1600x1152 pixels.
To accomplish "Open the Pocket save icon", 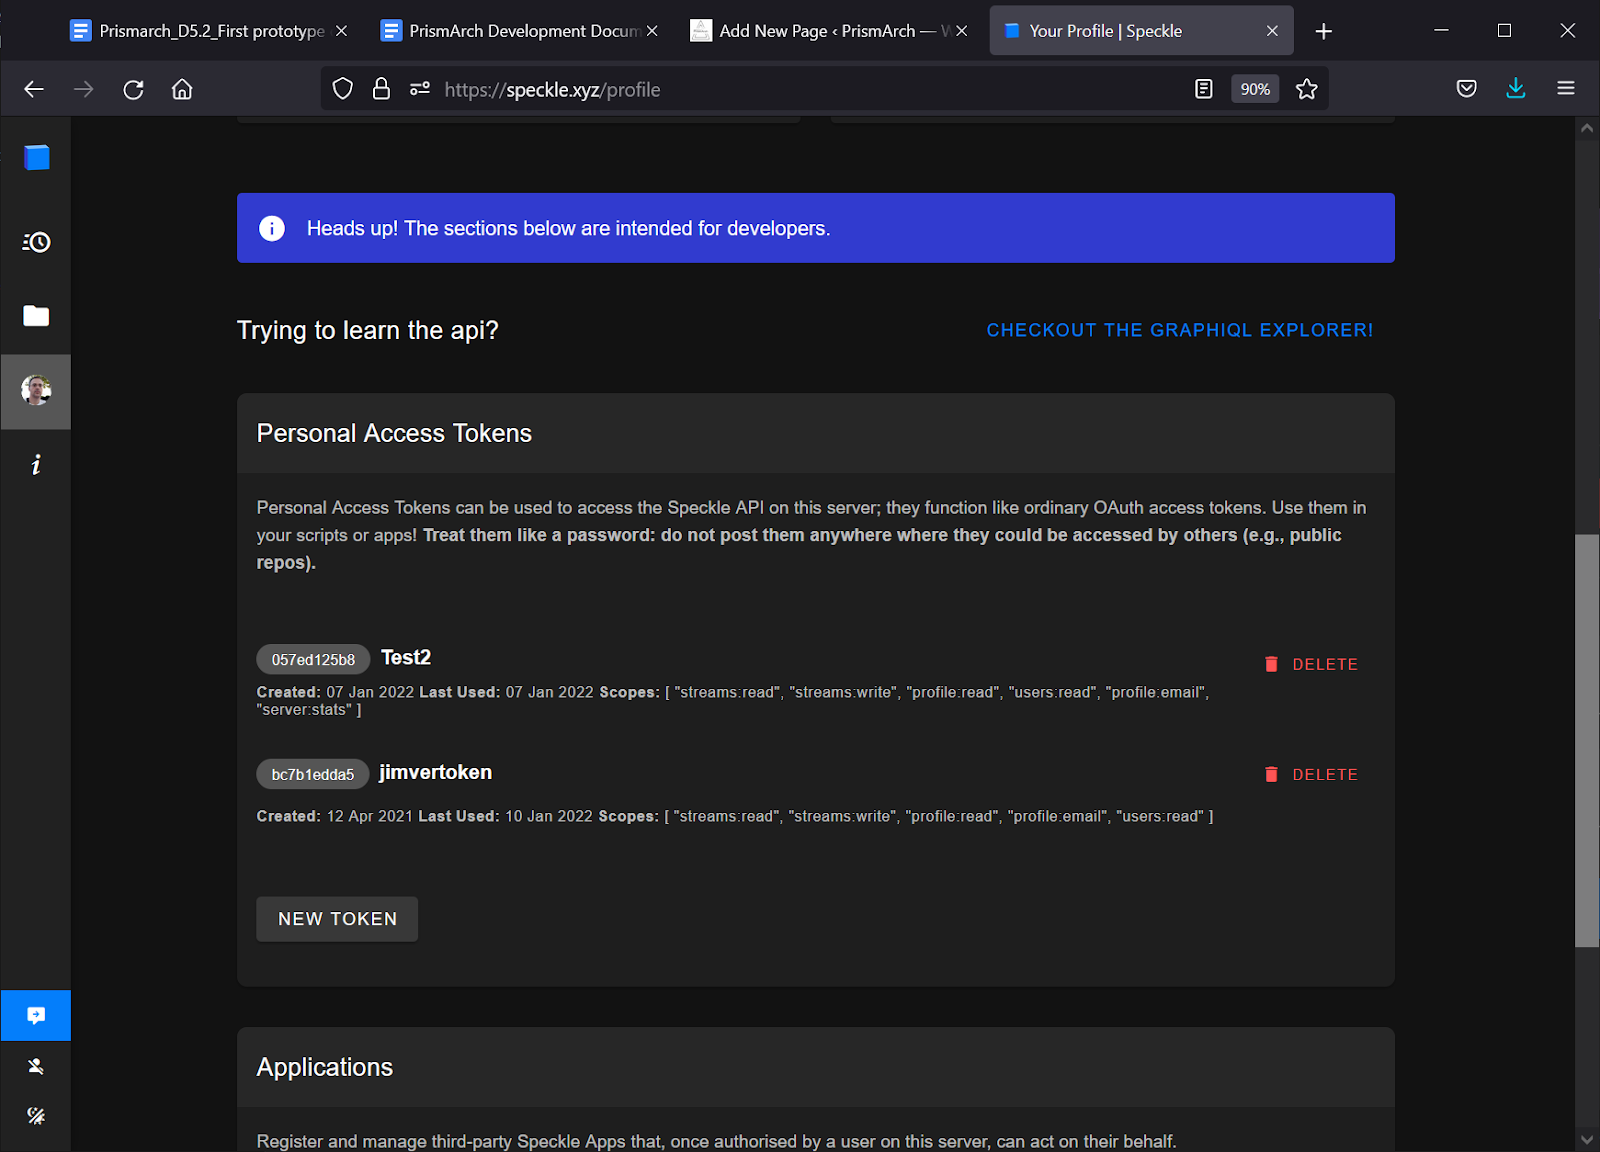I will 1467,89.
